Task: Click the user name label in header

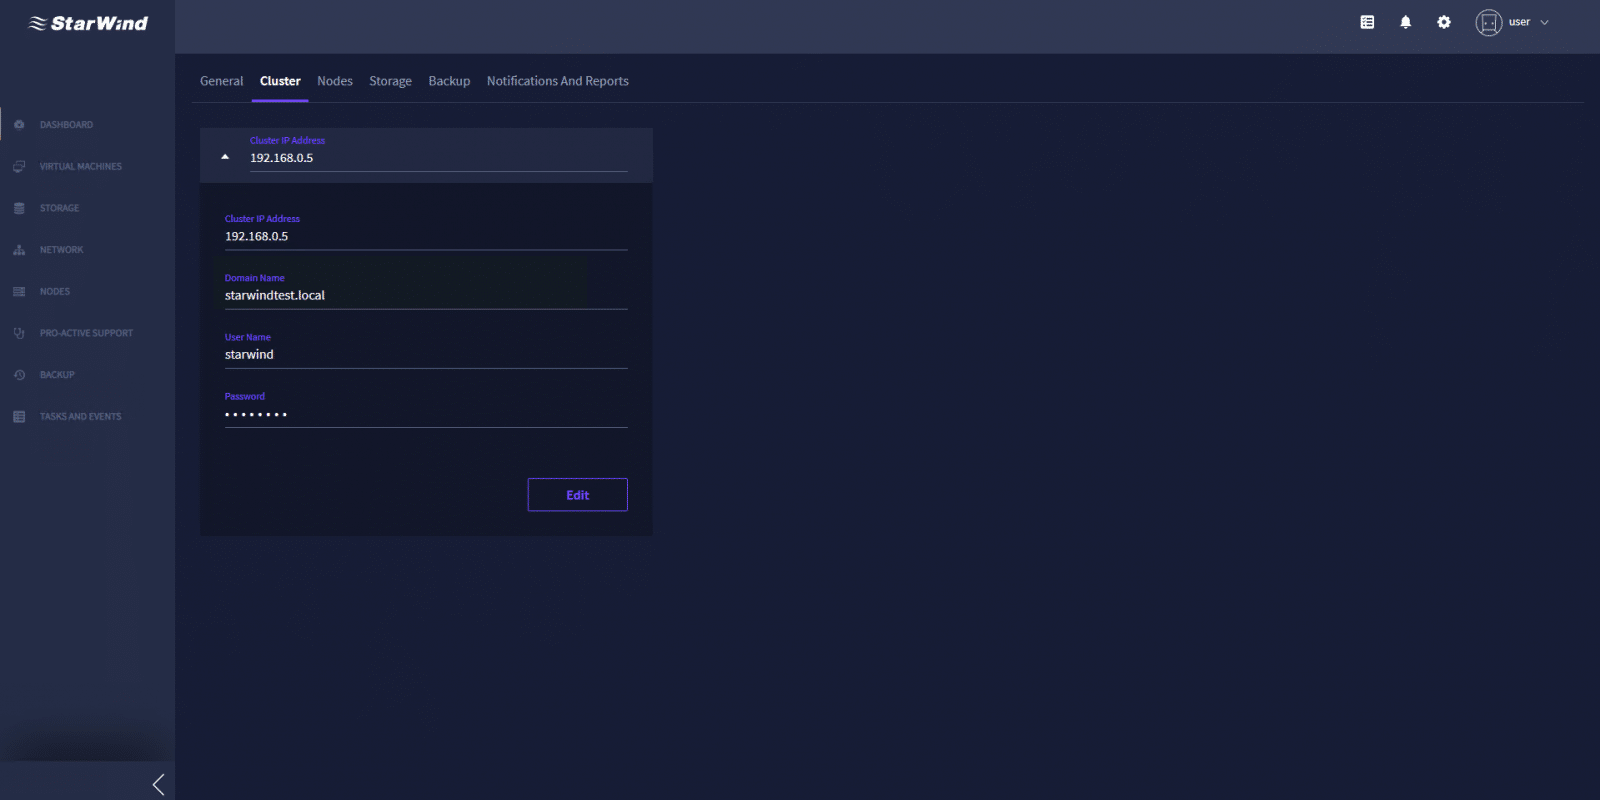Action: (x=1519, y=22)
